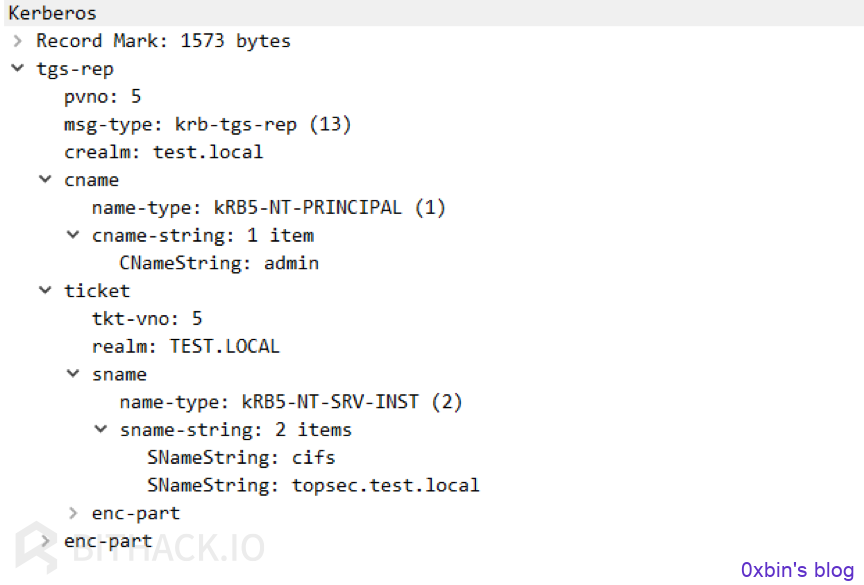The height and width of the screenshot is (585, 864).
Task: Select the crealm: test.local field
Action: click(x=164, y=152)
